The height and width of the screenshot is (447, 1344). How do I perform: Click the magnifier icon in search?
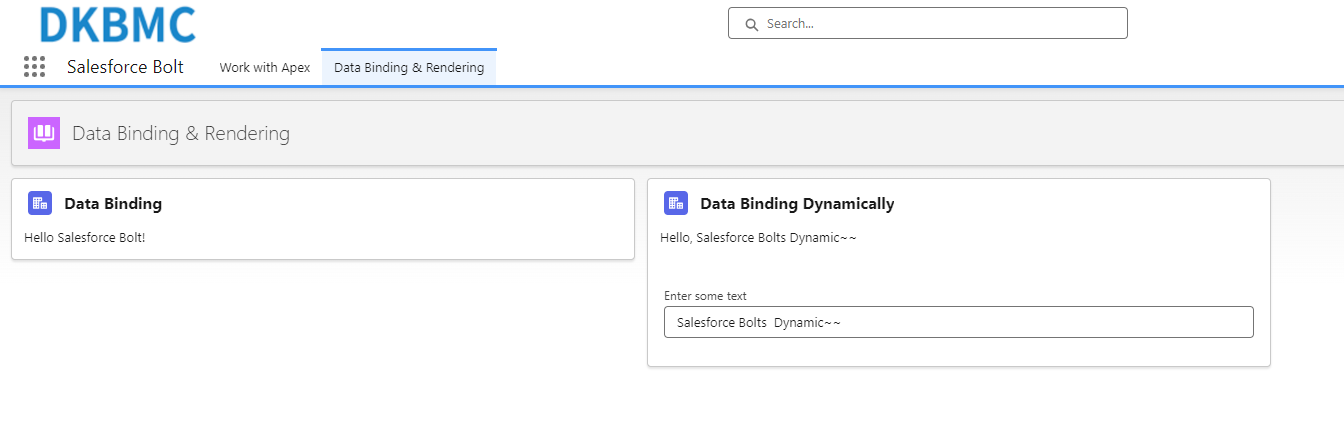click(751, 24)
